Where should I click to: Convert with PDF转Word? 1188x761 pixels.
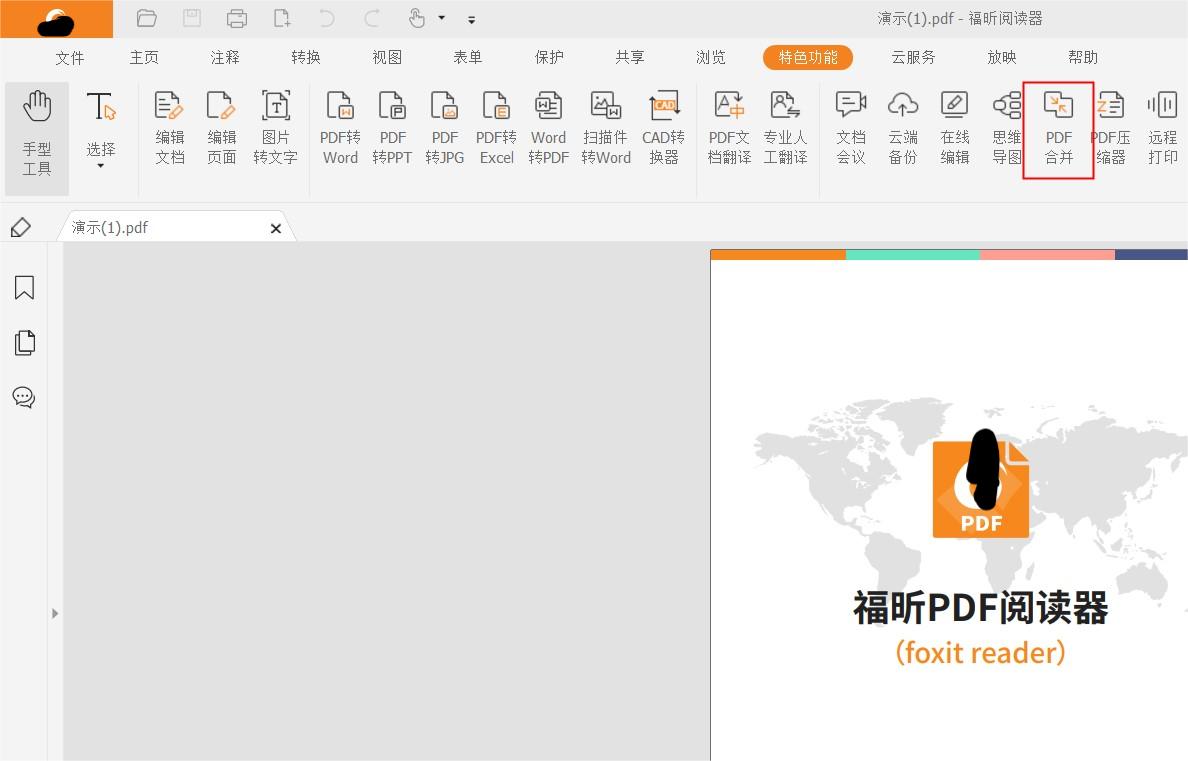[x=340, y=127]
